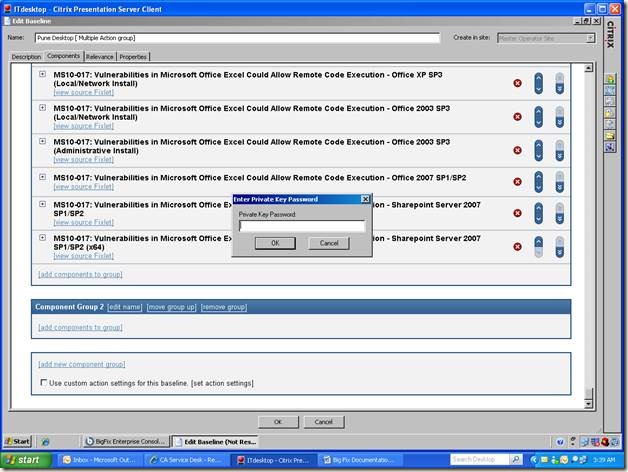This screenshot has height=472, width=628.
Task: Open view source Fixlet for Sharepoint (x64)
Action: [84, 256]
